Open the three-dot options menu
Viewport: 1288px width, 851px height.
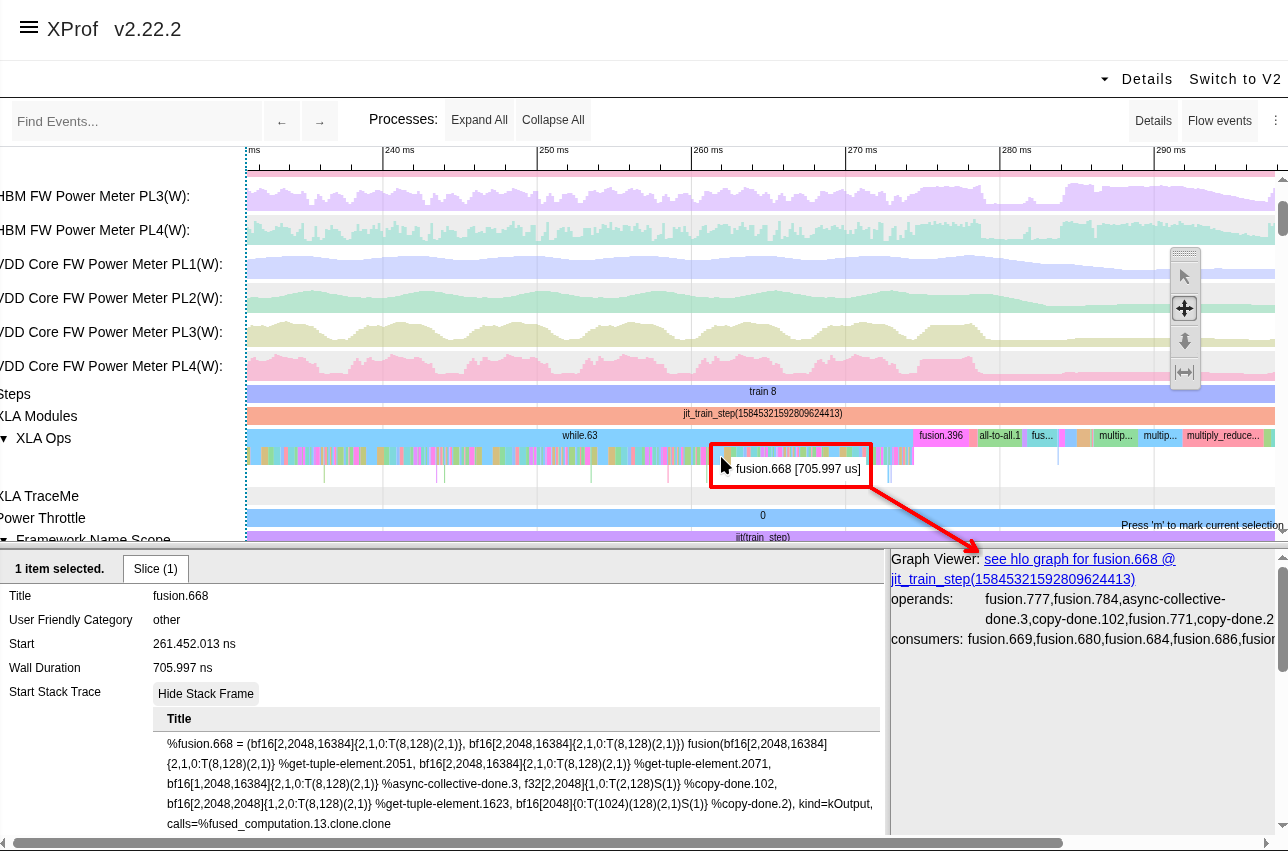click(x=1276, y=120)
